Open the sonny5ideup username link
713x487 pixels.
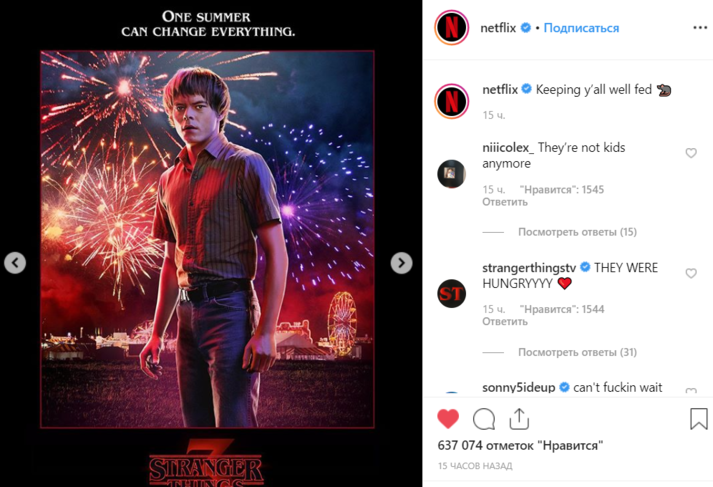(x=519, y=388)
